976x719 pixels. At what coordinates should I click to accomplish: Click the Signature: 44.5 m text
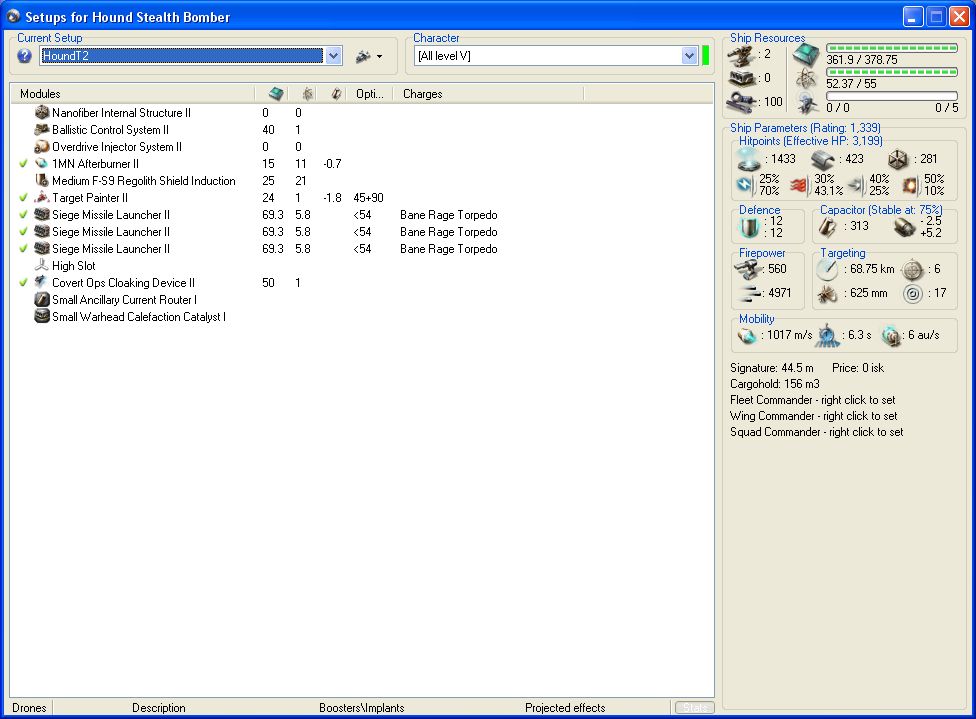[772, 368]
